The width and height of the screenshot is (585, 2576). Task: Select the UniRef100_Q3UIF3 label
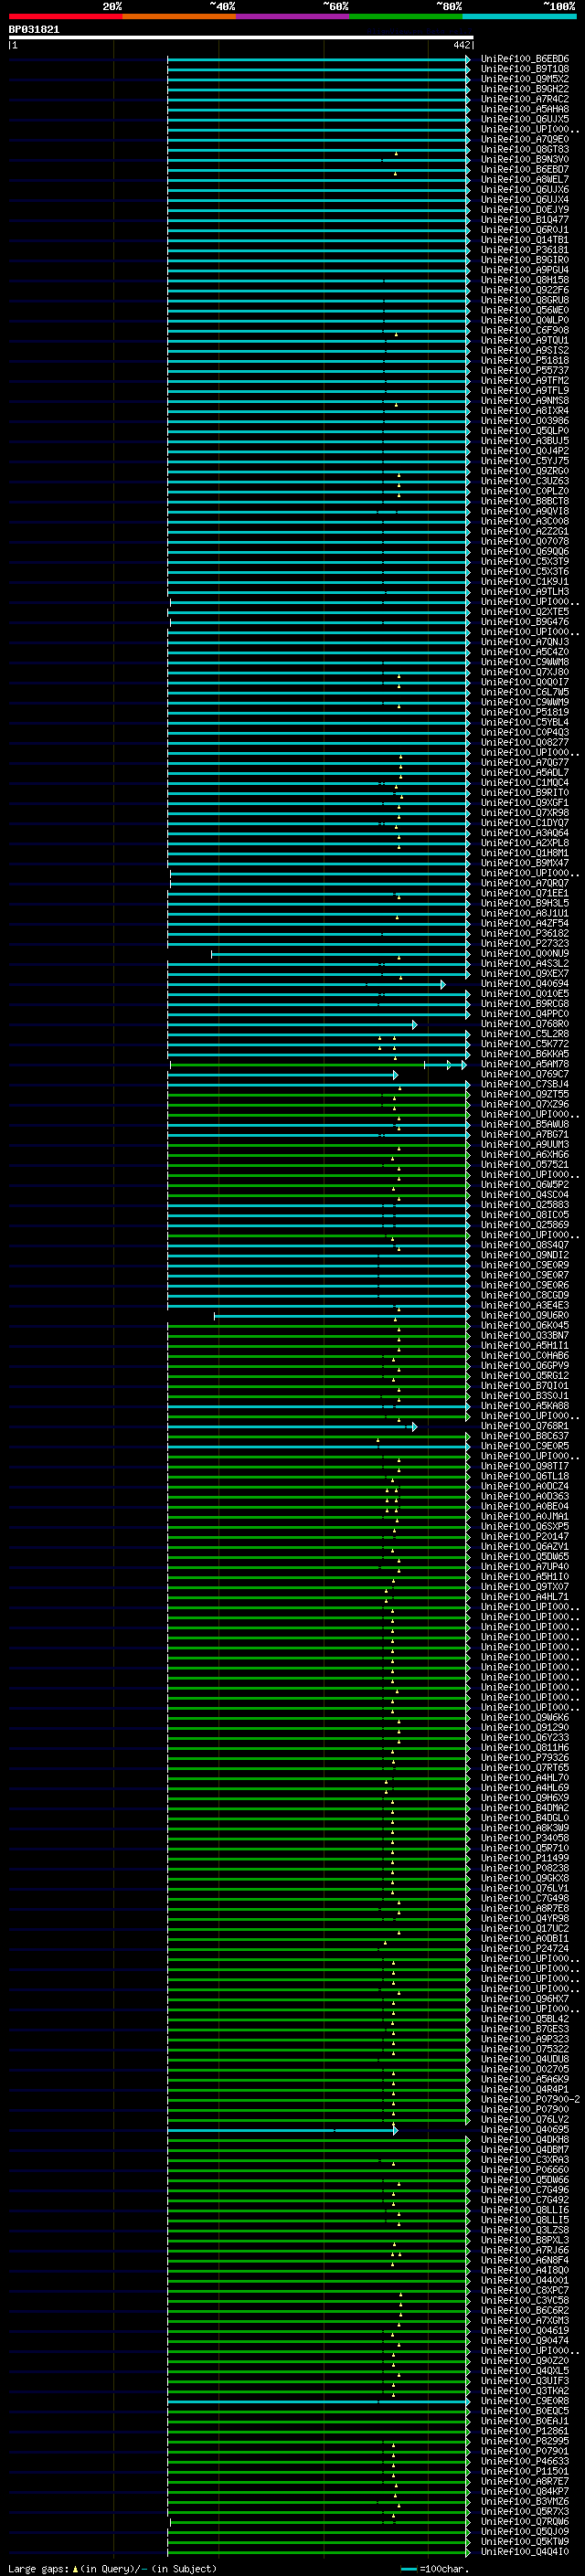pyautogui.click(x=525, y=2380)
